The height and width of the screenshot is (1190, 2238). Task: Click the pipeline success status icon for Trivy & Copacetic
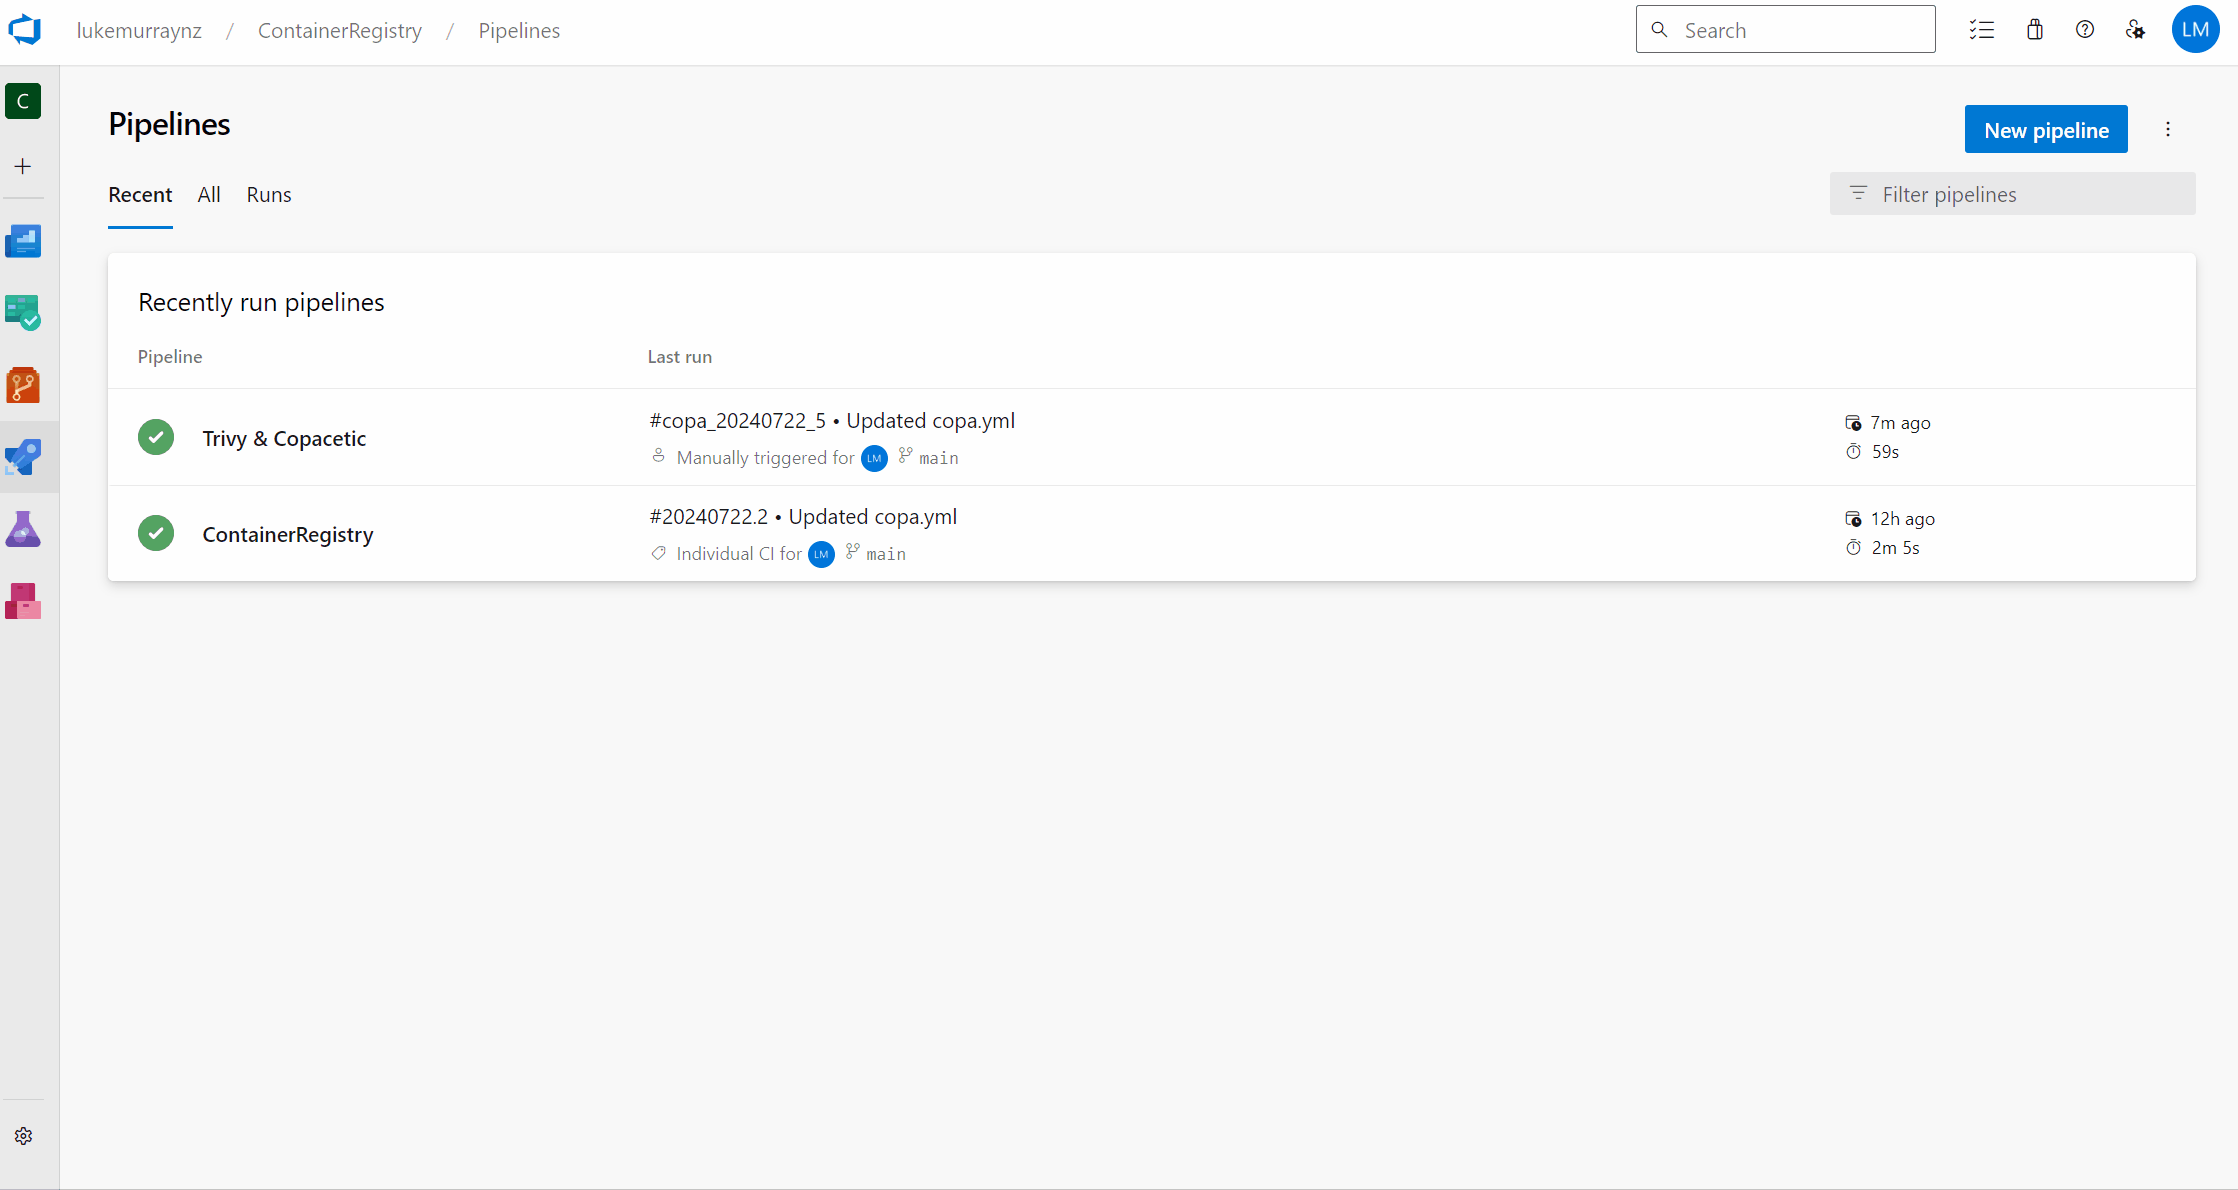(x=157, y=437)
